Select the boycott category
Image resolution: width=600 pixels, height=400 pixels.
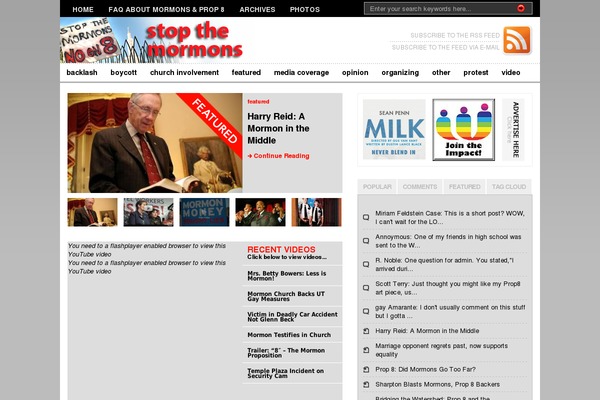pos(124,72)
